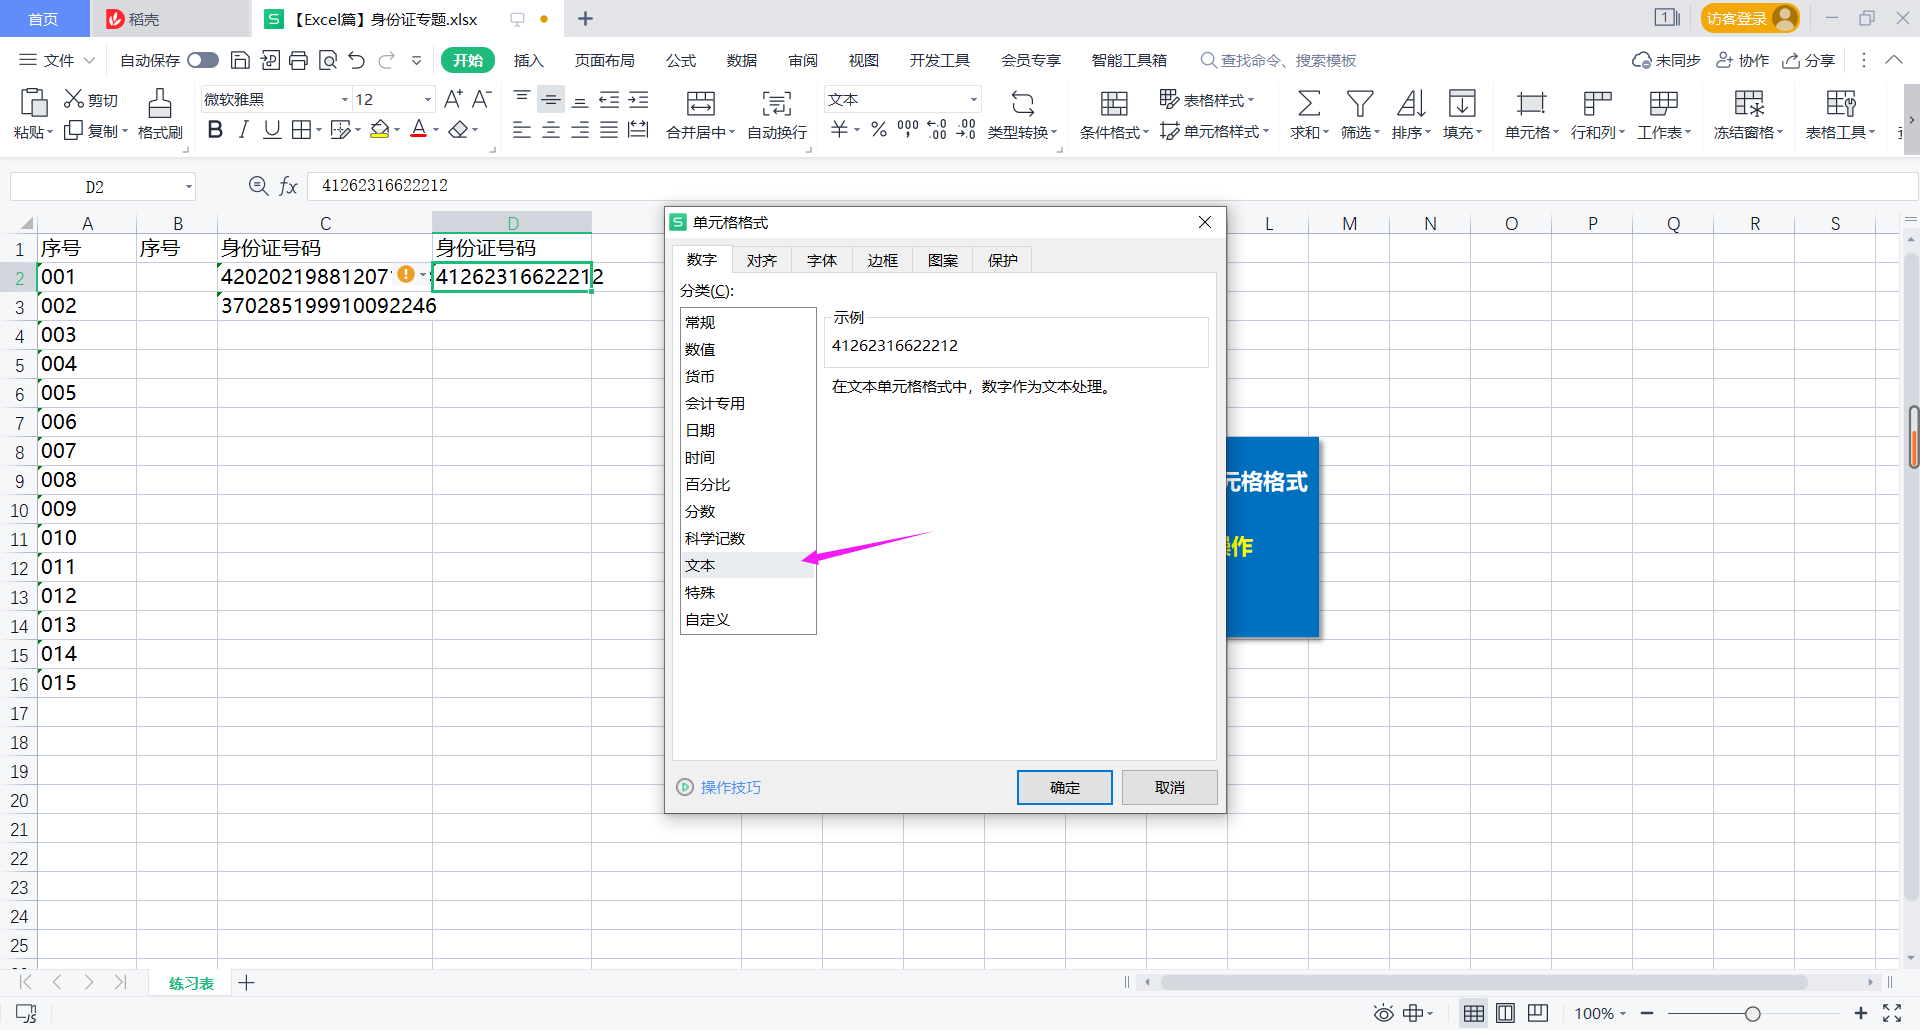Open the number format dropdown 文本

pyautogui.click(x=973, y=100)
